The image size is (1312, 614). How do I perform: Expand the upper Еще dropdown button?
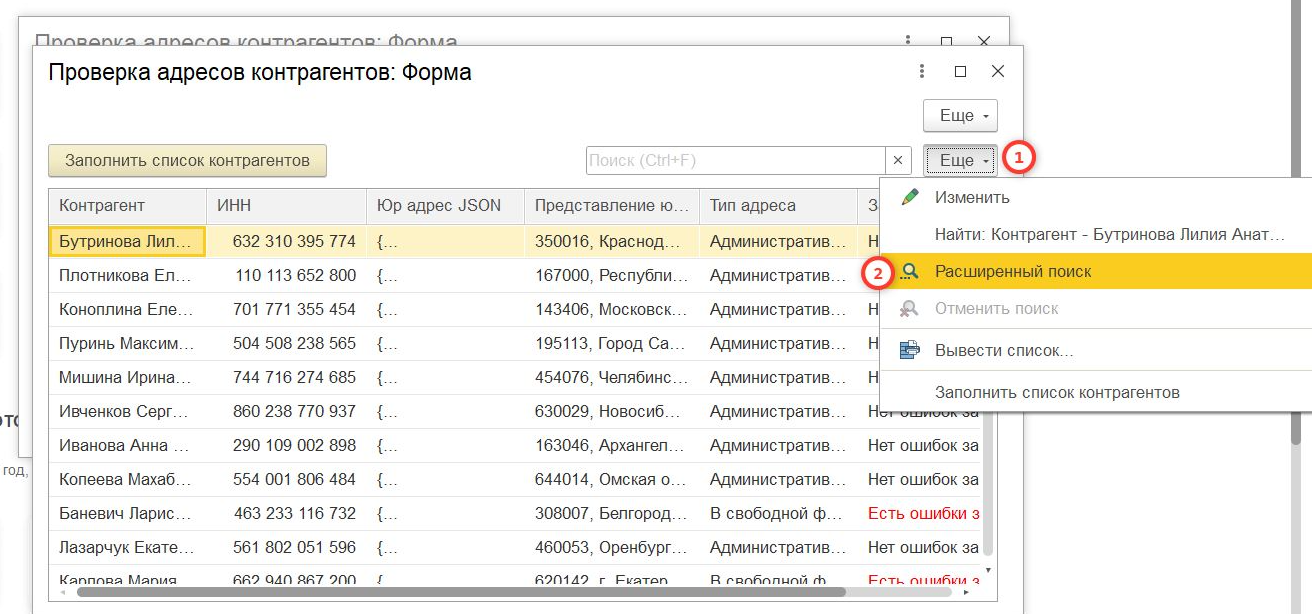(960, 116)
